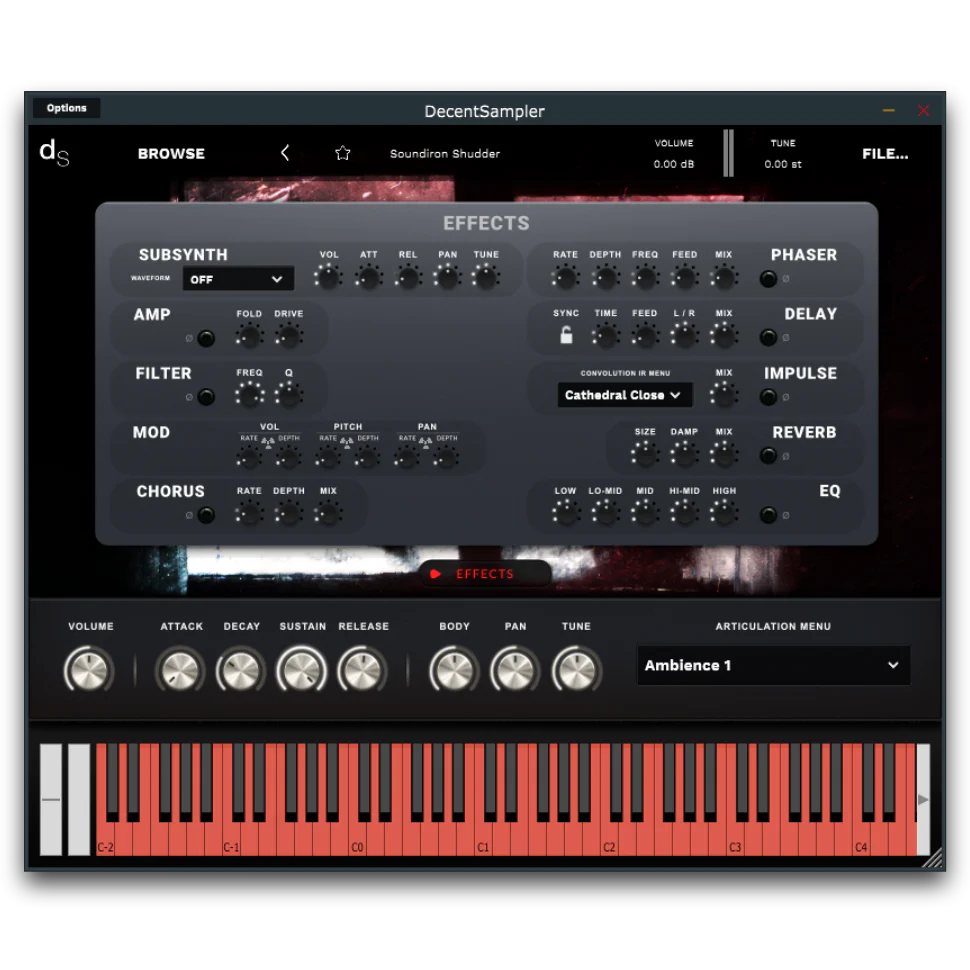Click the Effects tab button
Viewport: 970px width, 970px height.
pos(485,574)
